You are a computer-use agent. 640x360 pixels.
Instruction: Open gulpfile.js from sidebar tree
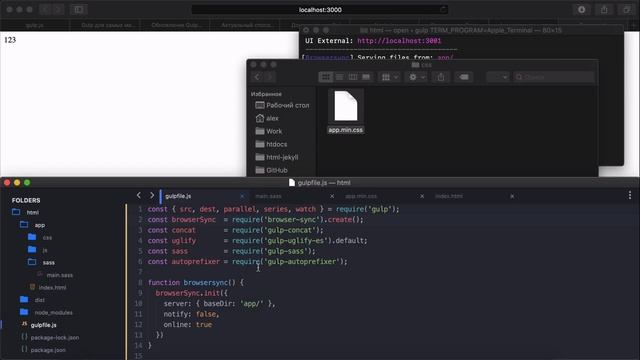point(43,325)
